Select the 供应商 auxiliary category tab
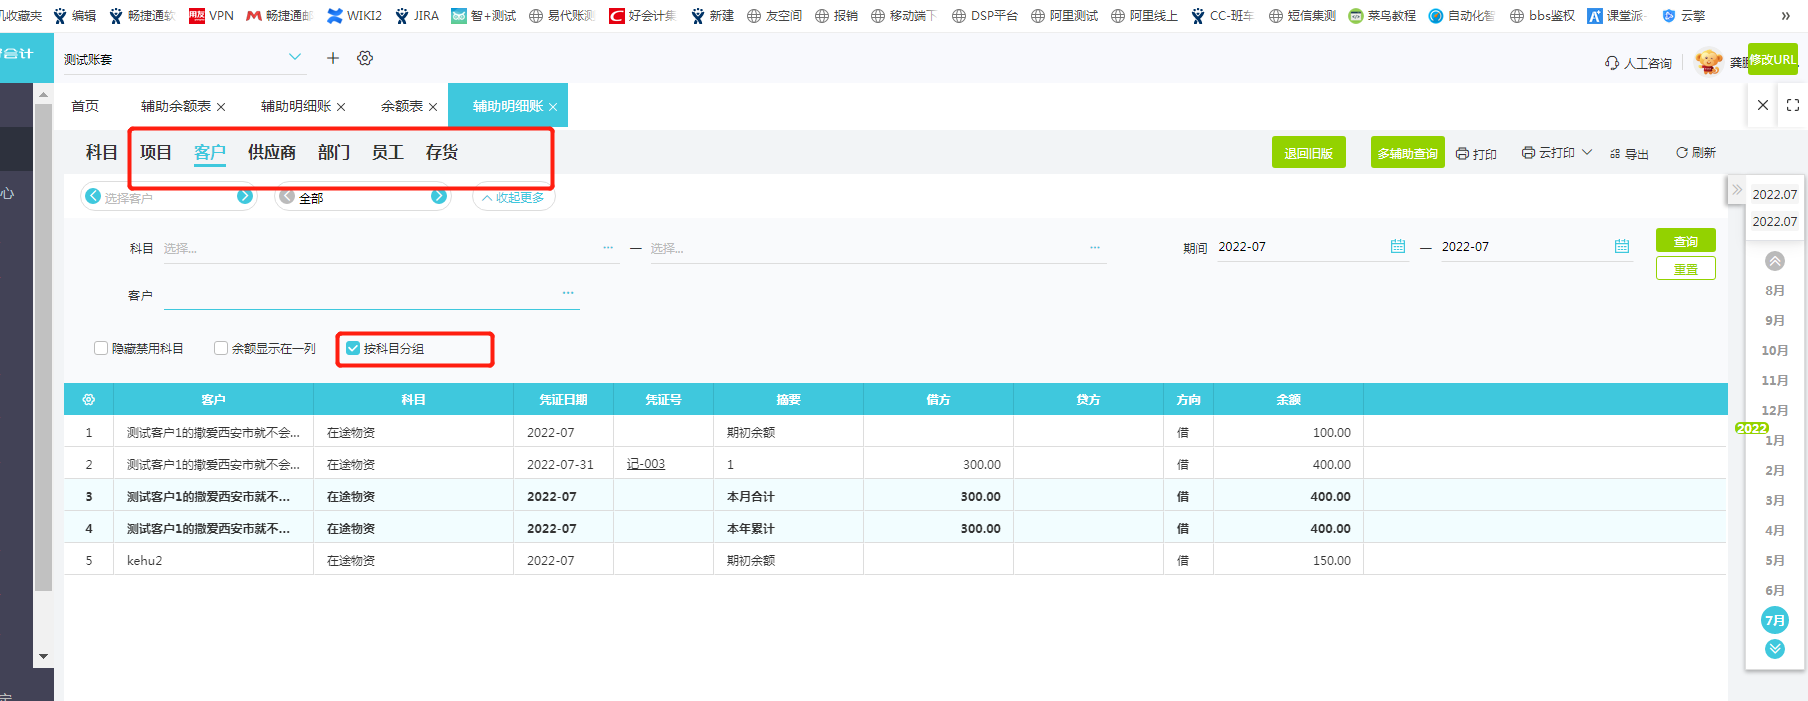The image size is (1808, 701). pyautogui.click(x=271, y=152)
